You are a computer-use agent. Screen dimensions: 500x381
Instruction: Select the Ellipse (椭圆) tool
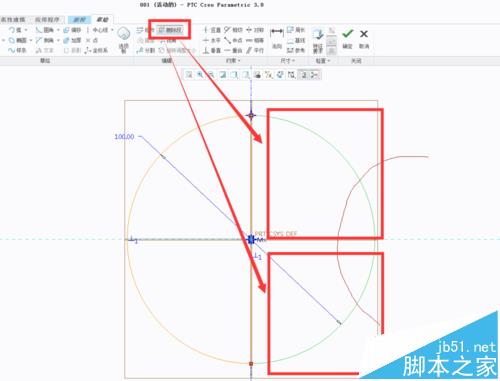[x=18, y=40]
